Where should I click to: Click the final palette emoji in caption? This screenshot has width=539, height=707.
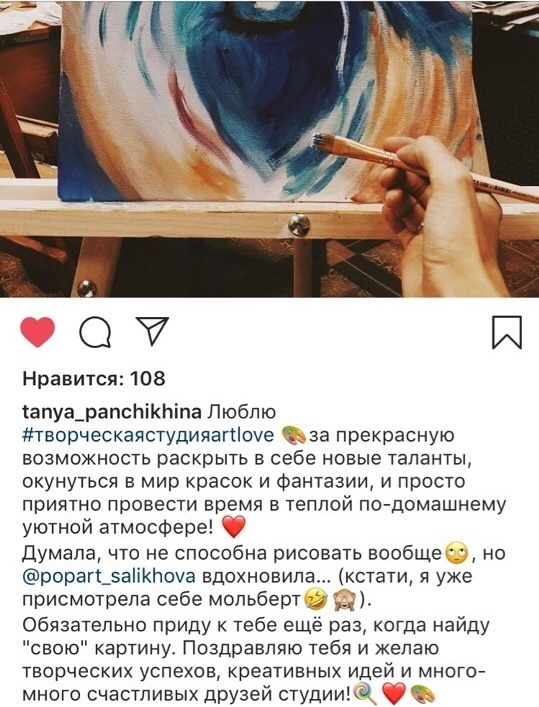pos(423,693)
